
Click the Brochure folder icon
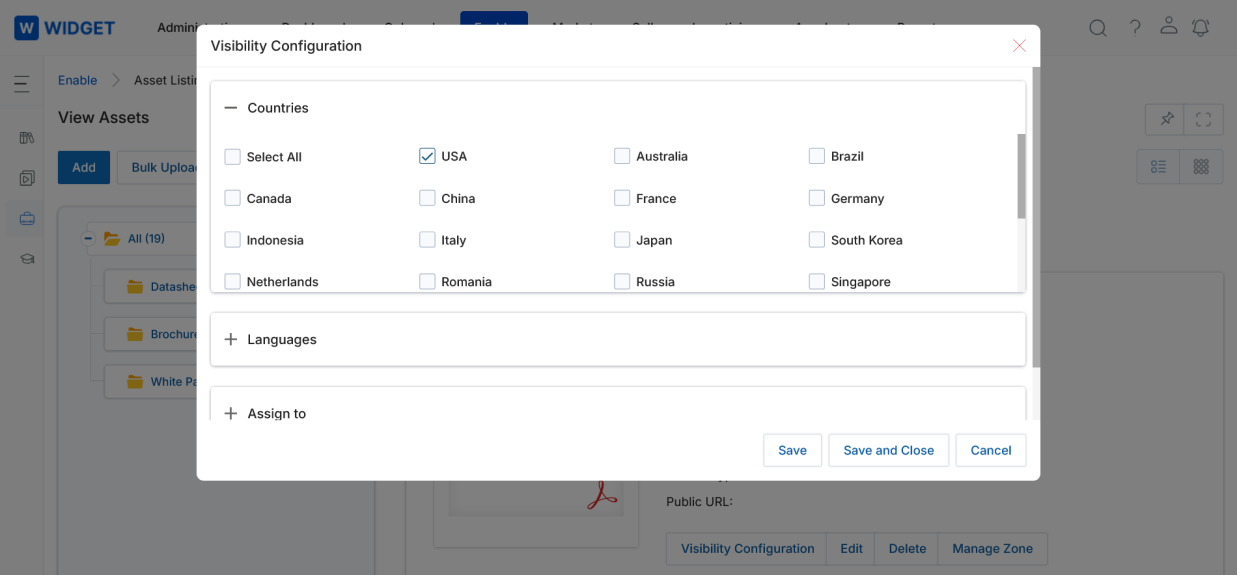click(136, 334)
